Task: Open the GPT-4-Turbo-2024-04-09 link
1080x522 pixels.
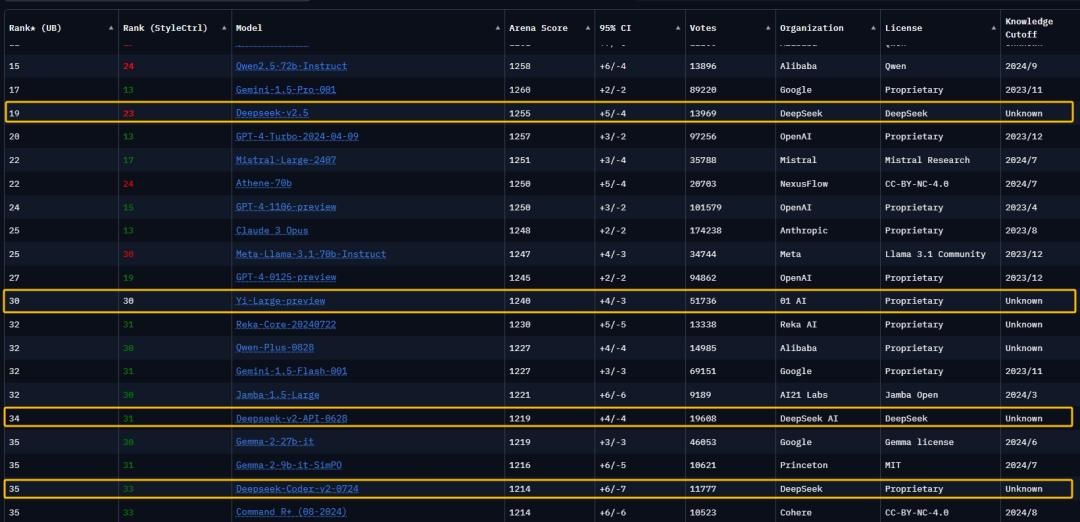Action: coord(297,136)
